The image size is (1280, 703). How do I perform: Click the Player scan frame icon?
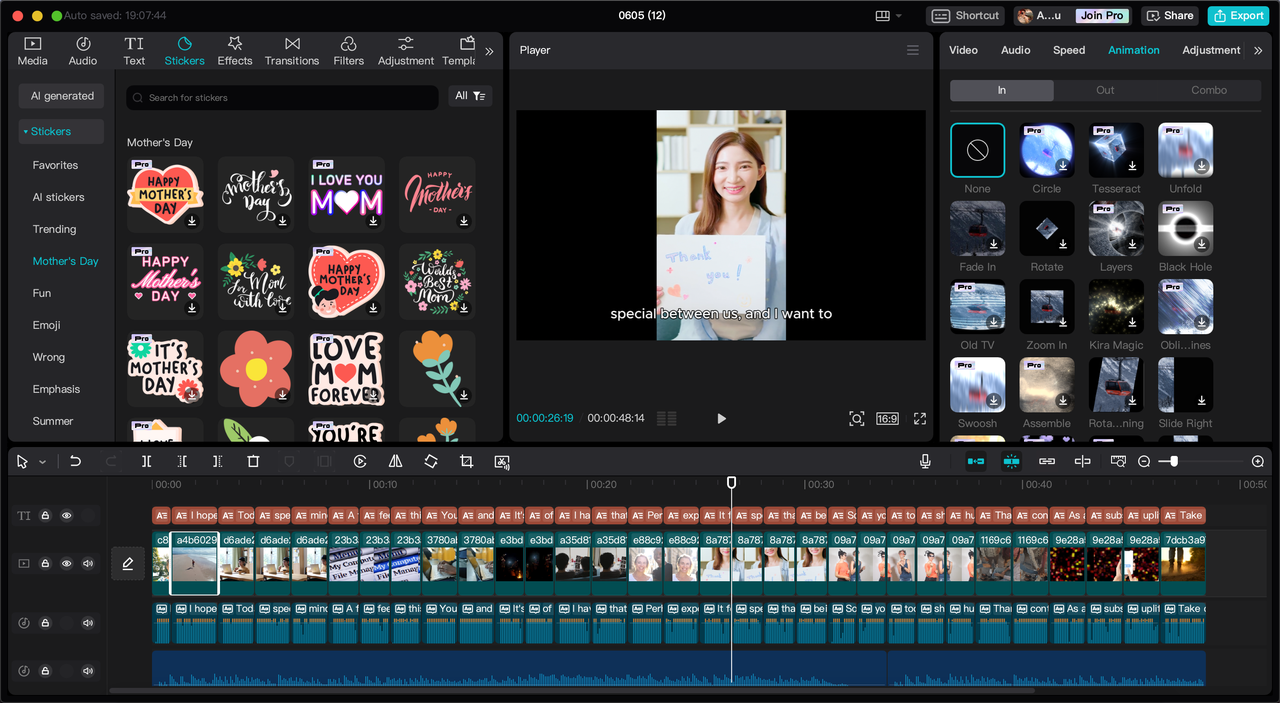857,418
